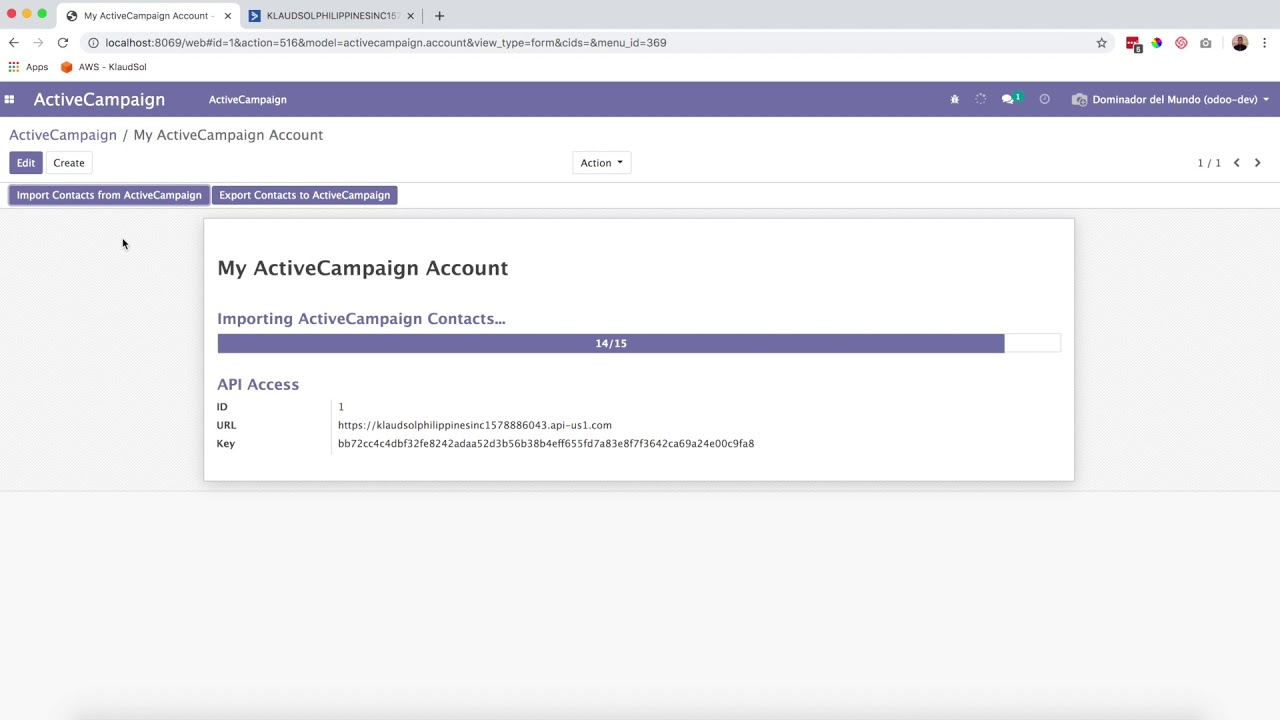Viewport: 1280px width, 720px height.
Task: Open the red extension with badge 5
Action: point(1133,44)
